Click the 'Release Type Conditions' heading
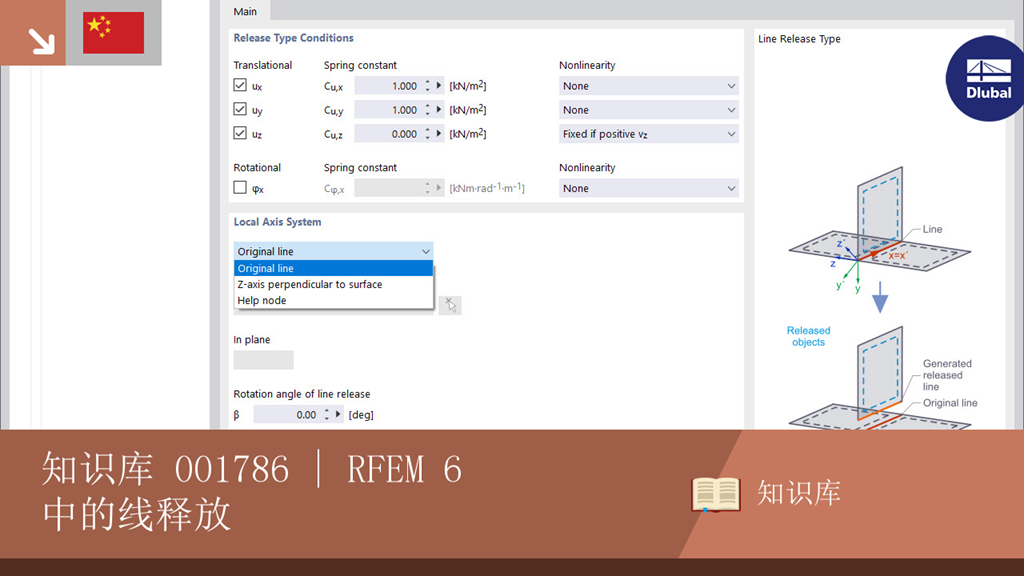The width and height of the screenshot is (1024, 576). click(293, 38)
